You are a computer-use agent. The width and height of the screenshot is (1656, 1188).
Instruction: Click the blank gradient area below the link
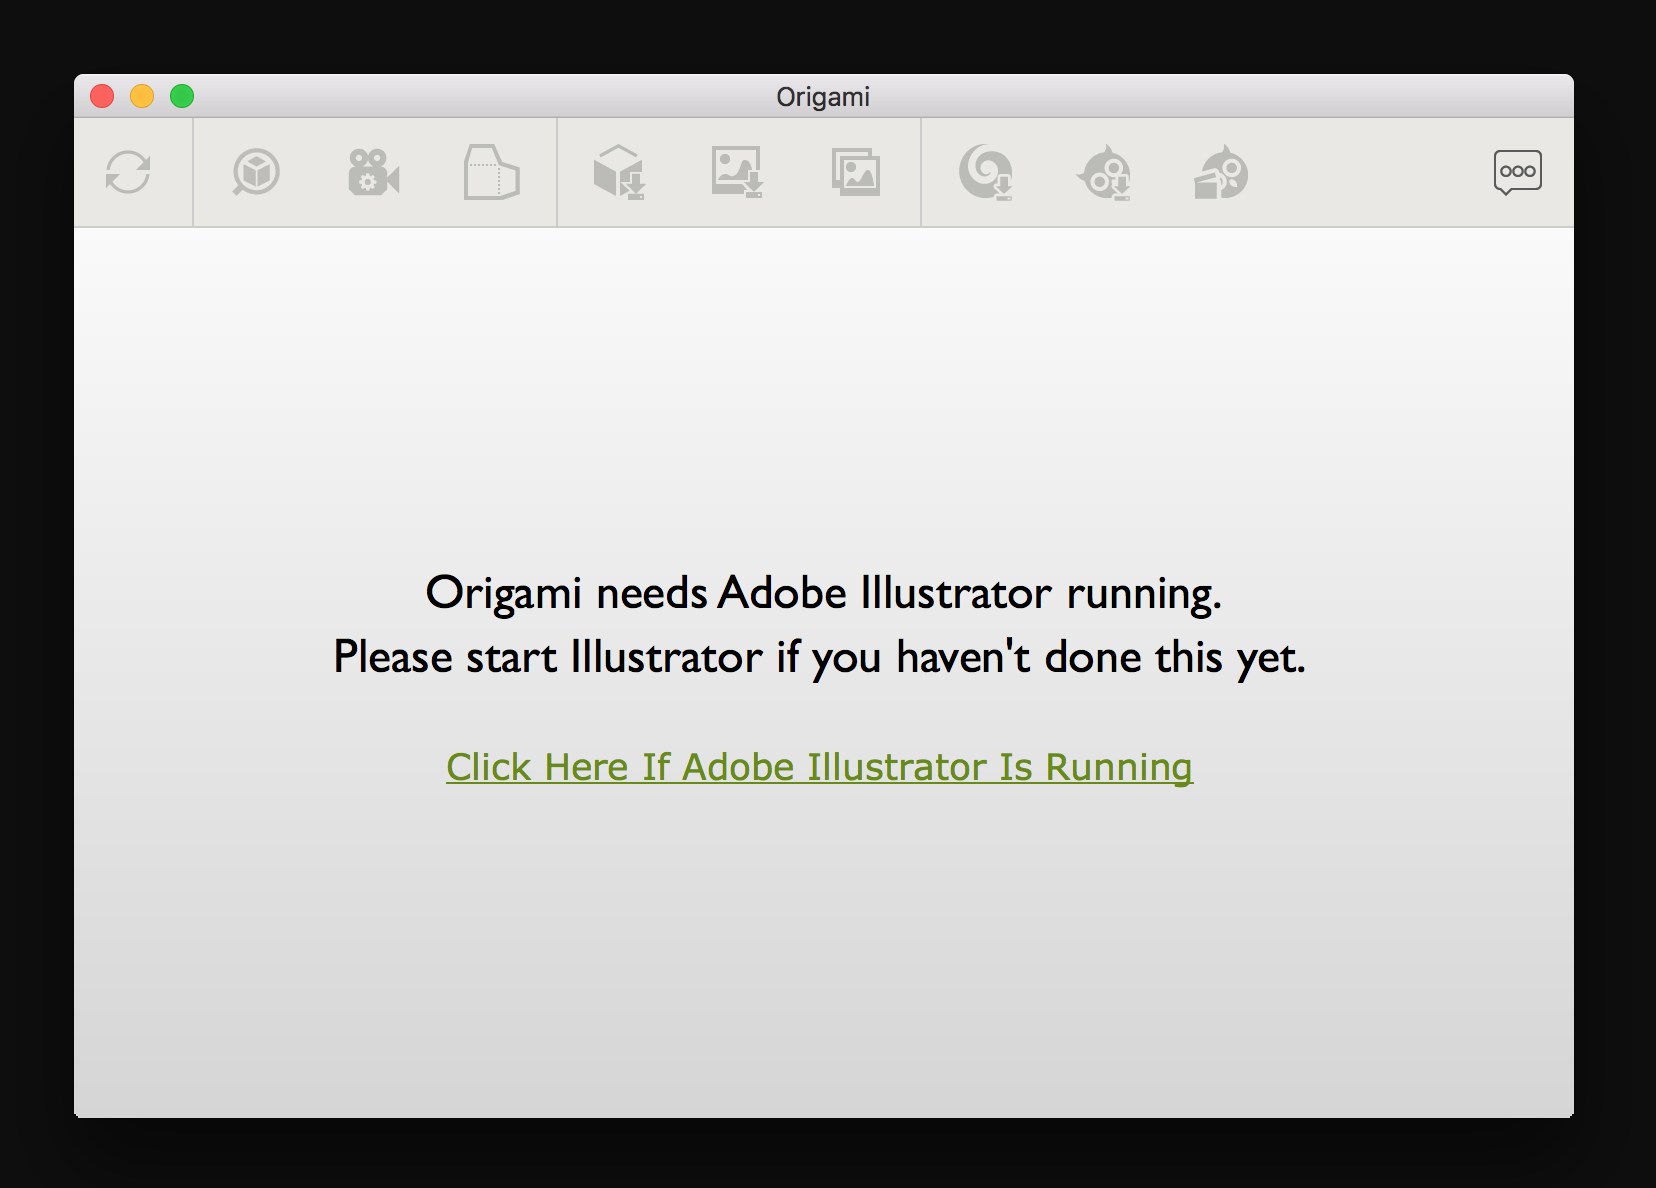(x=823, y=950)
